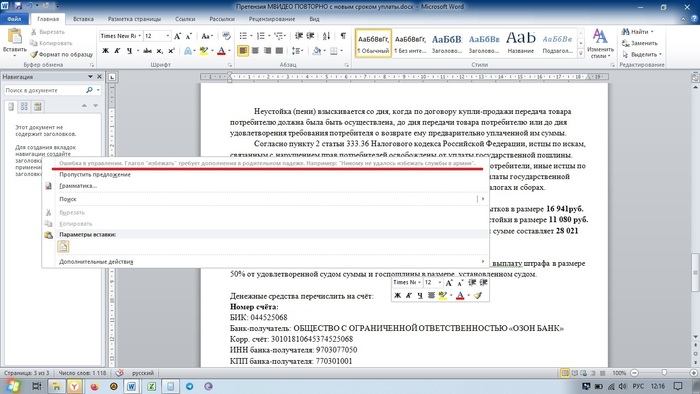Viewport: 700px width, 394px height.
Task: Click mini toolbar highlight color
Action: 442,295
